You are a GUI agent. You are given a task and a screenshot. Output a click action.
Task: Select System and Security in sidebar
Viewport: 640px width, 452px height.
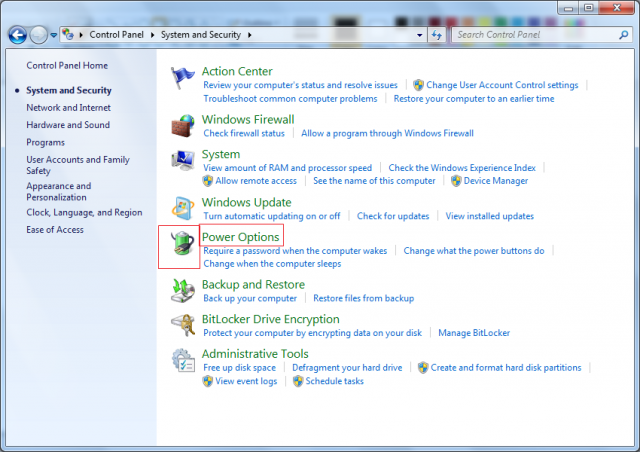click(x=69, y=90)
